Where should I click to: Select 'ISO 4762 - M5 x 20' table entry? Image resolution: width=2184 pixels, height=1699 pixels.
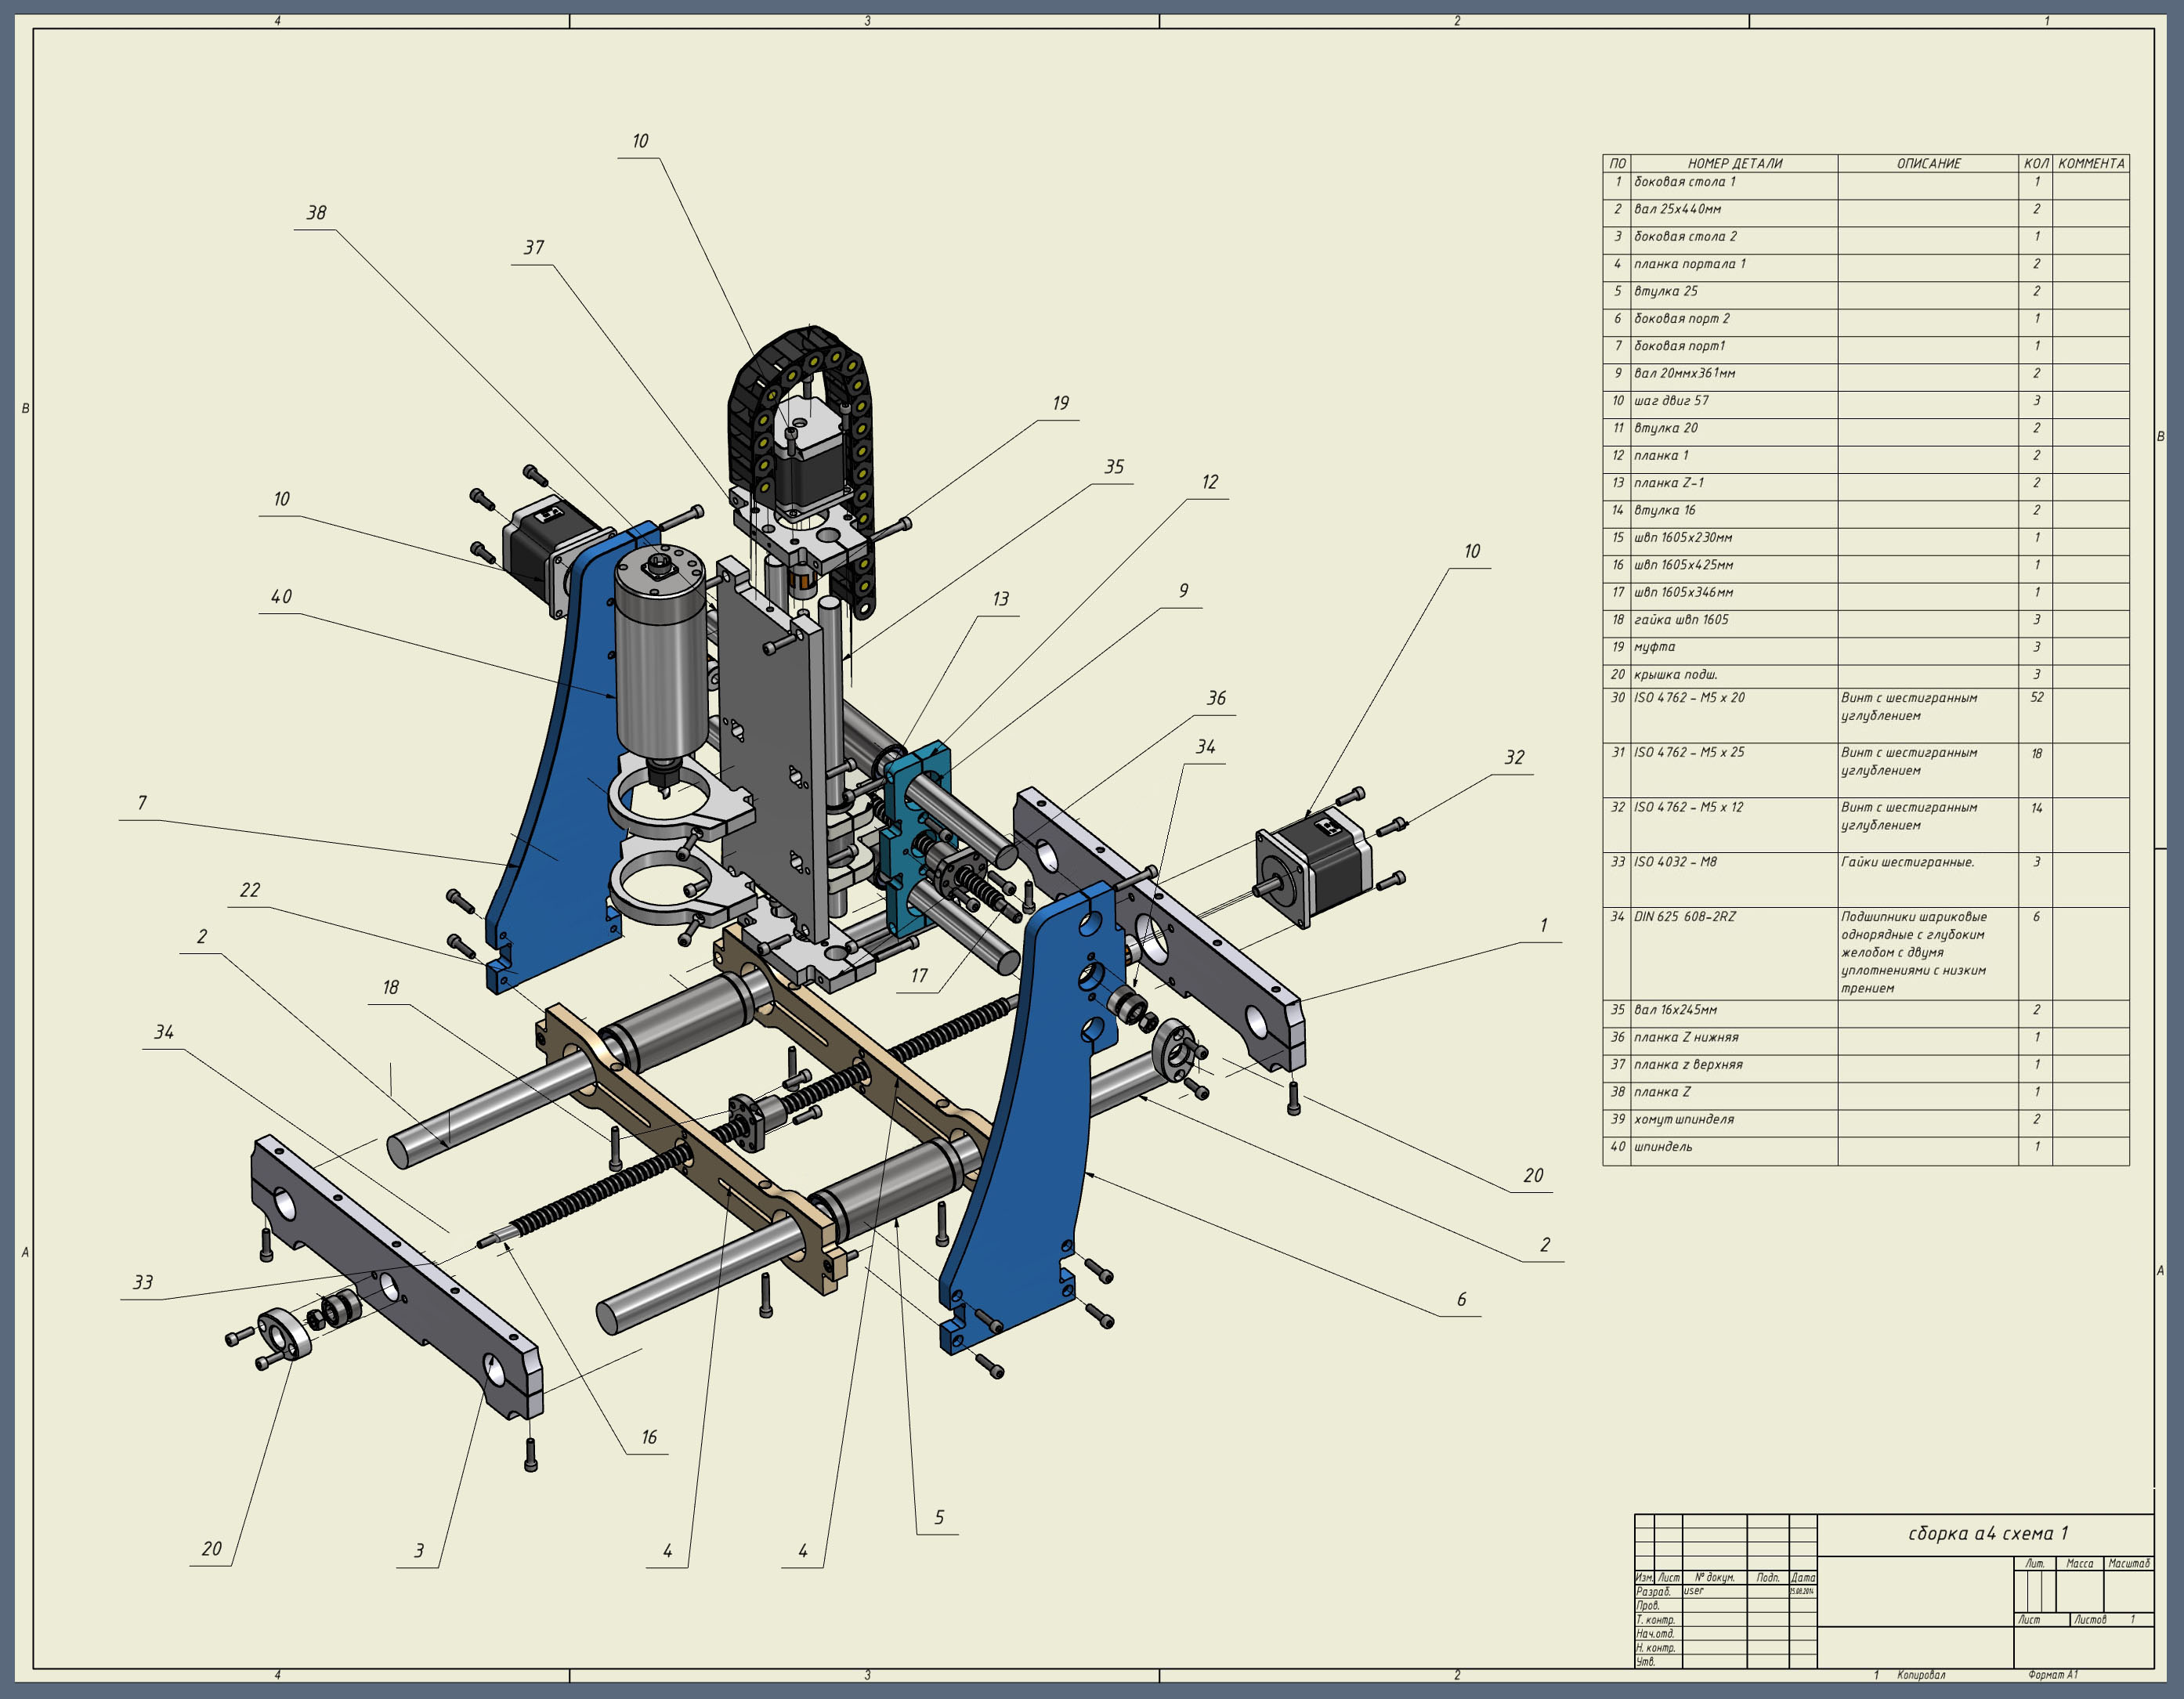(x=1689, y=698)
